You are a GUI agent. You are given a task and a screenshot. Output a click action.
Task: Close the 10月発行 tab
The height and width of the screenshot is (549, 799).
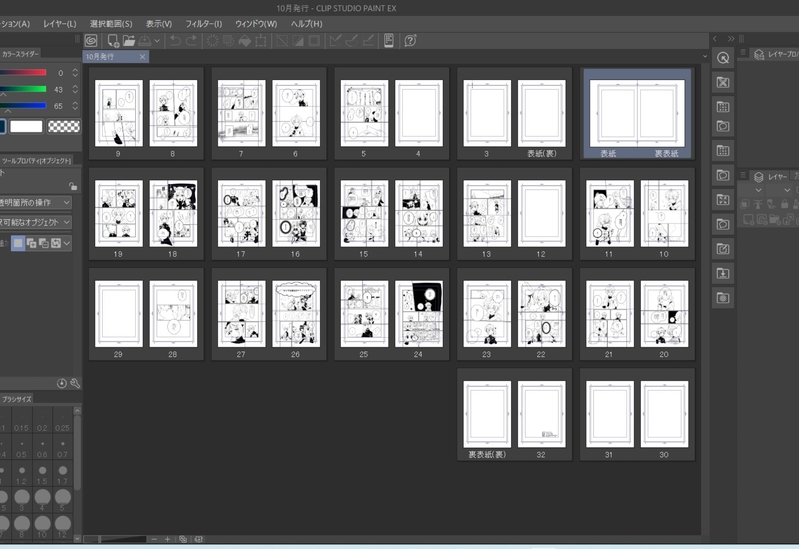coord(143,57)
